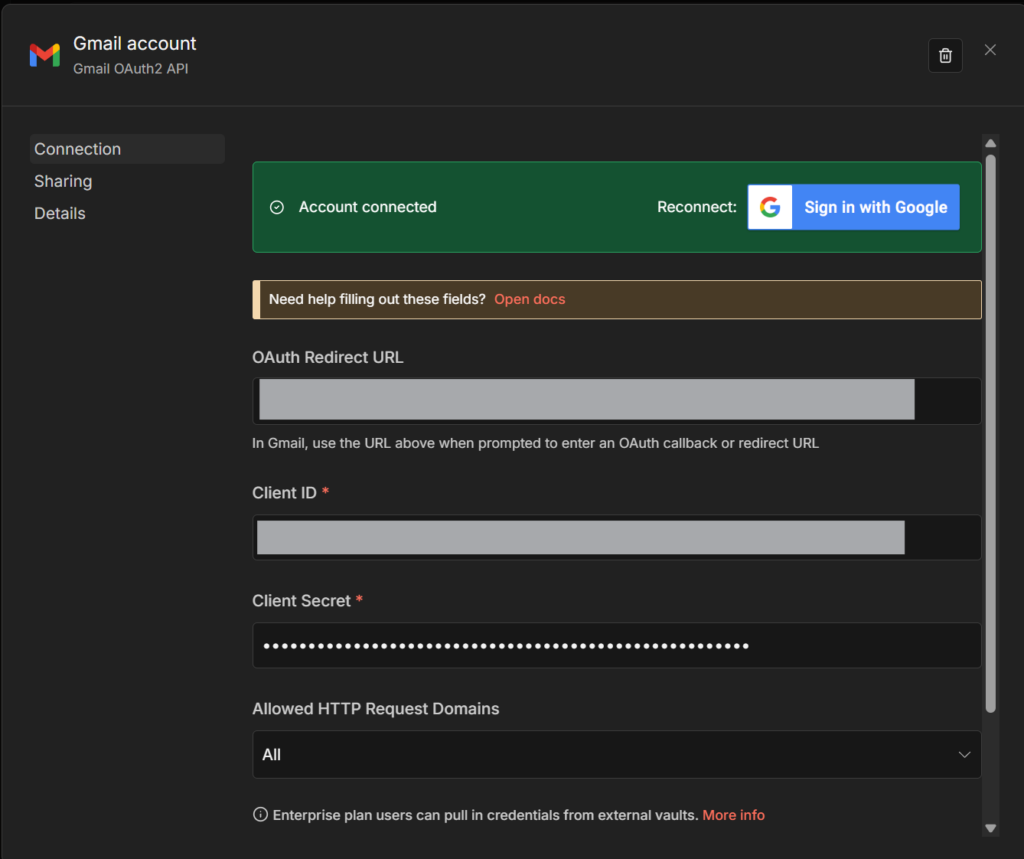
Task: Close the Gmail account dialog
Action: [x=990, y=50]
